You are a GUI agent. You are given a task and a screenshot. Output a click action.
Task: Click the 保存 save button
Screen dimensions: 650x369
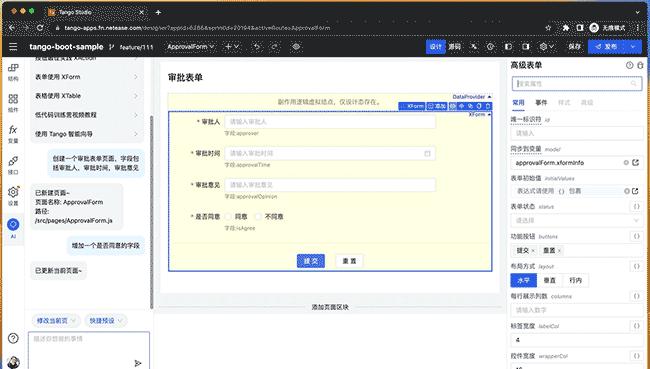click(x=575, y=47)
